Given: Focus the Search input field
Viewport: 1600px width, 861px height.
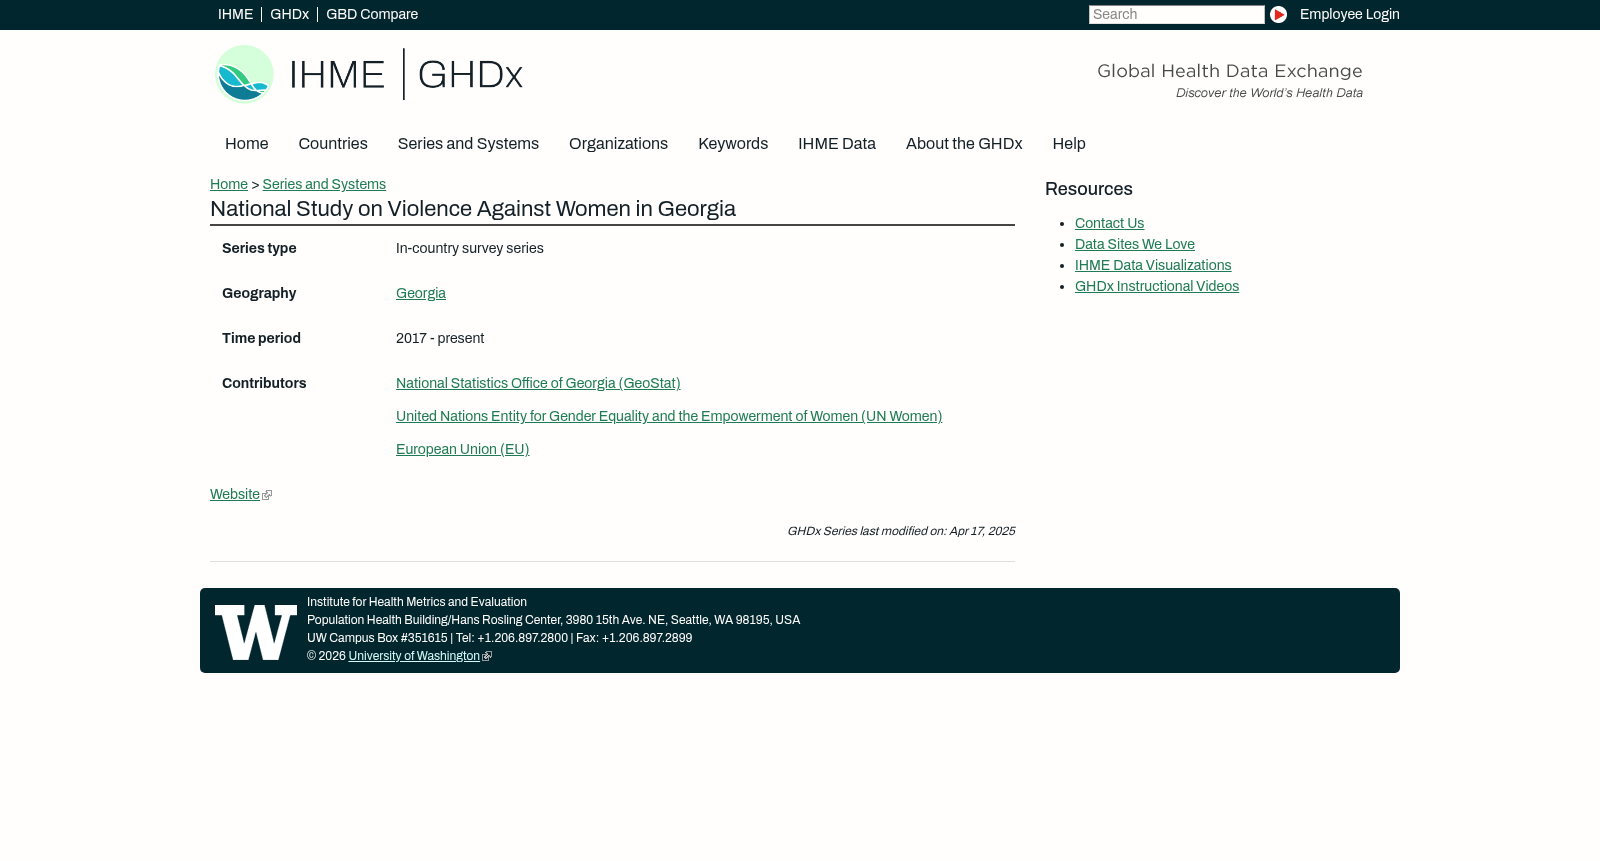Looking at the screenshot, I should pyautogui.click(x=1176, y=15).
